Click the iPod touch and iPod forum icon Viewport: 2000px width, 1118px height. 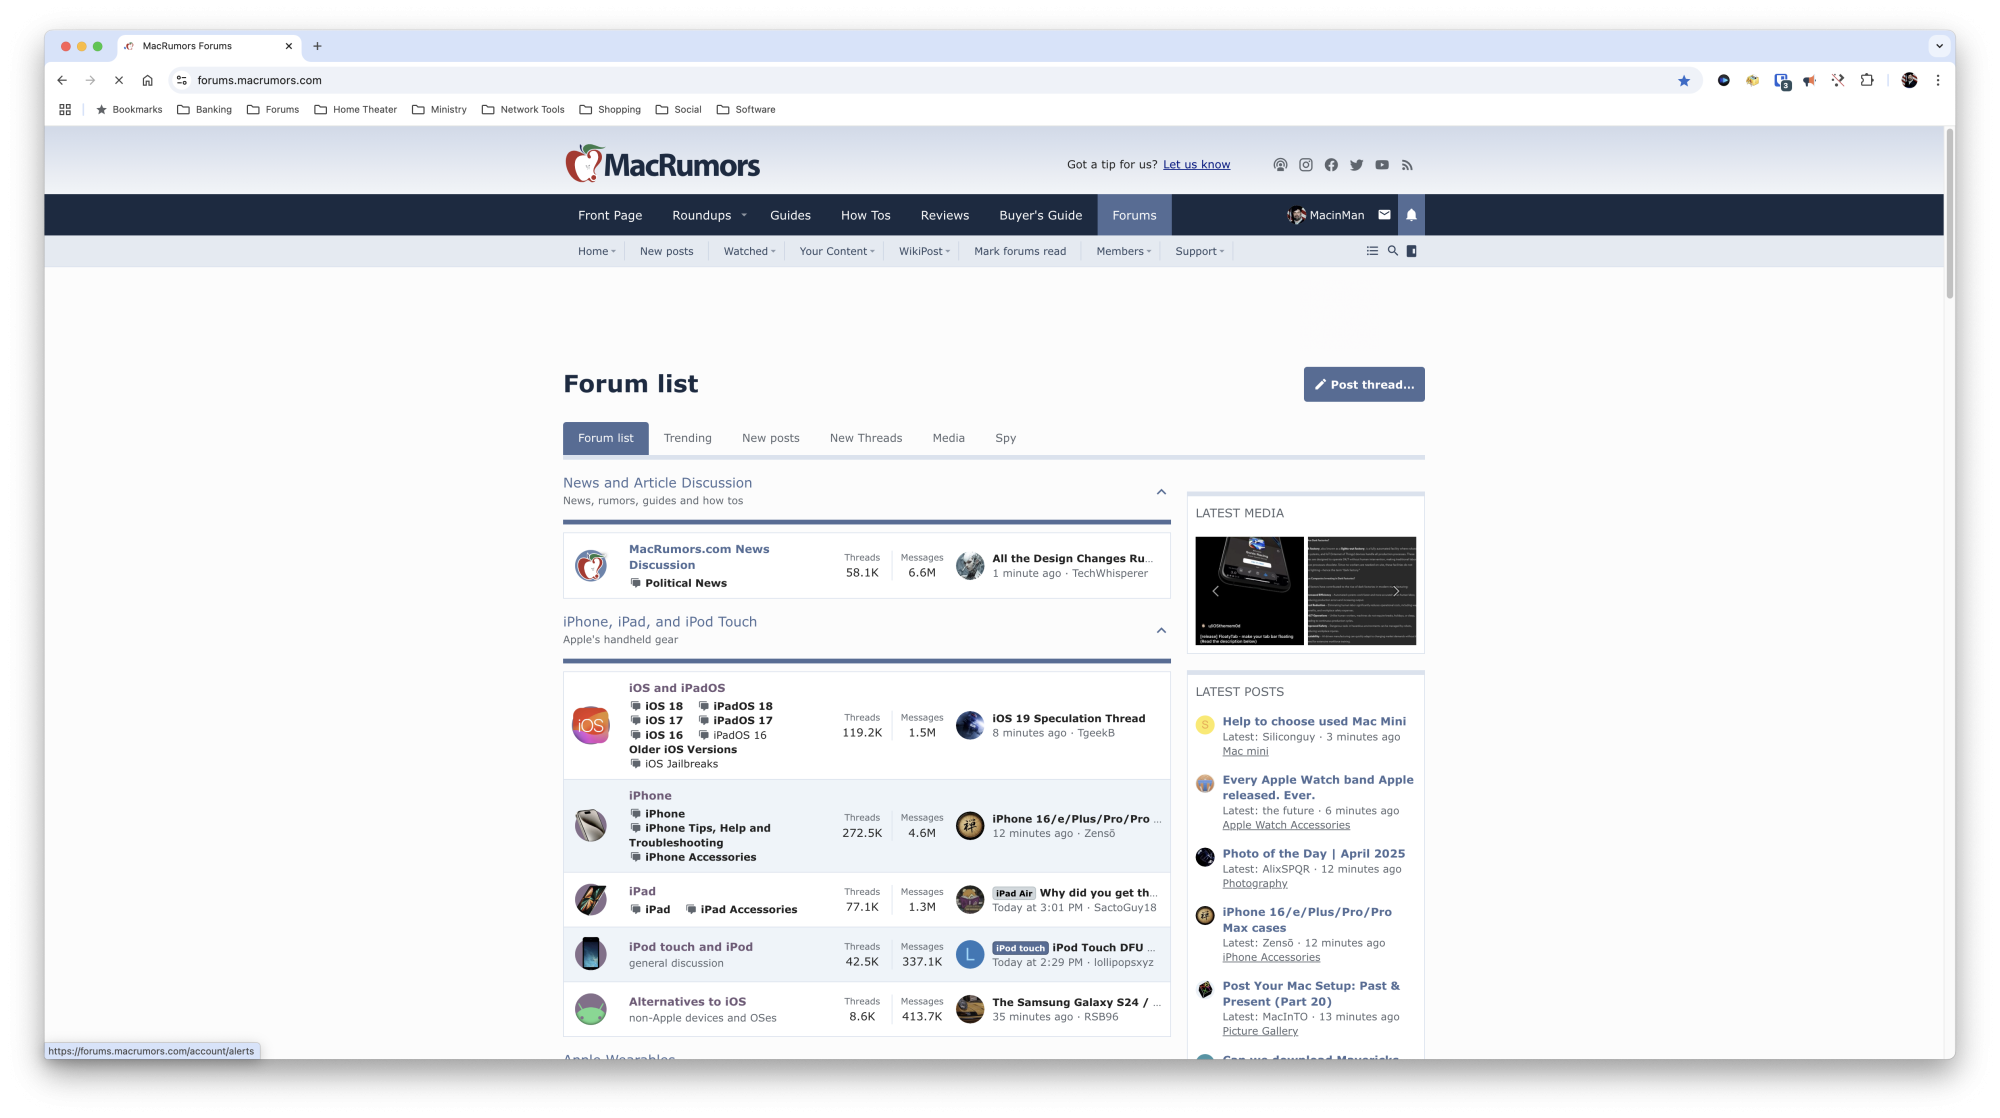click(591, 954)
